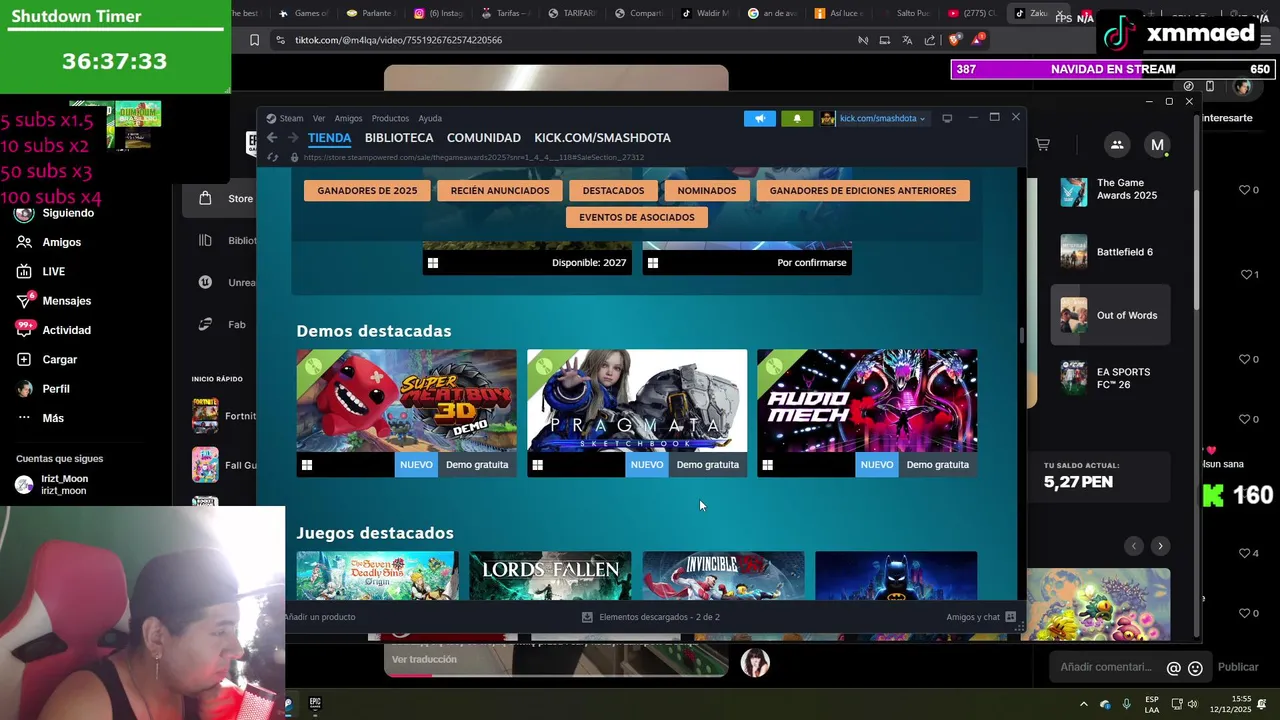Click Demo gratuita under Super Meat Boy 3D
Viewport: 1280px width, 720px height.
[x=477, y=464]
